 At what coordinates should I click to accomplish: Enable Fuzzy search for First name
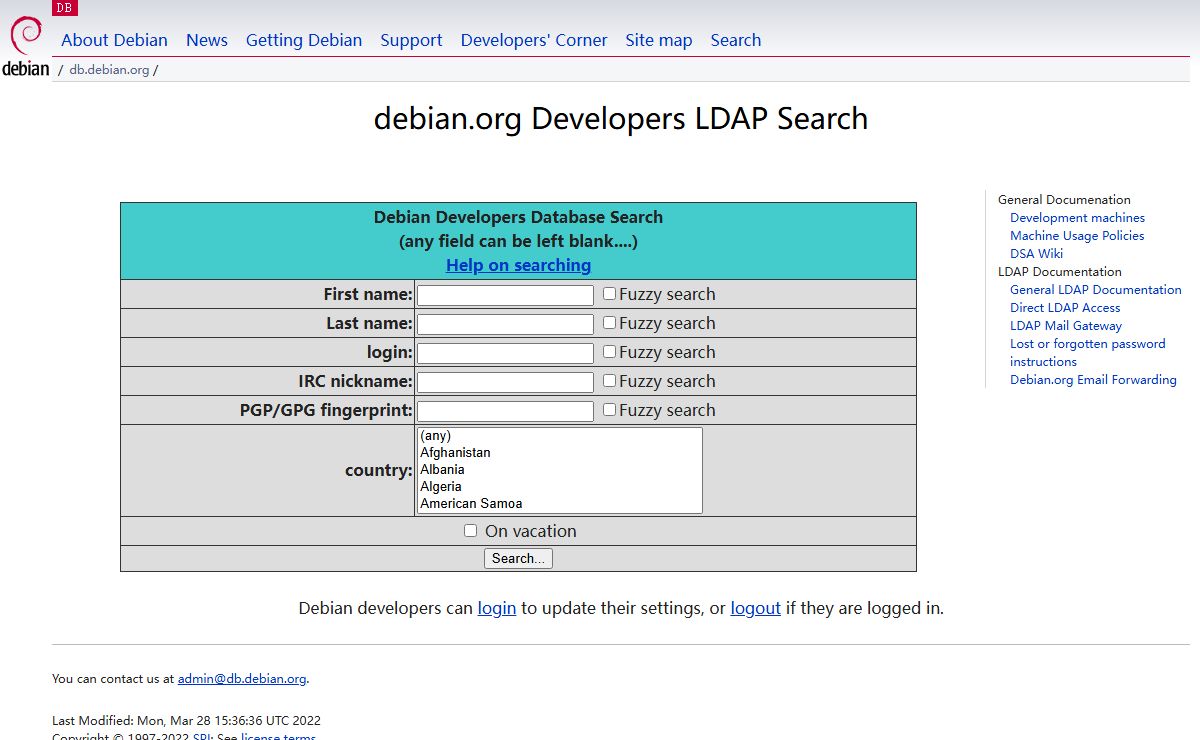point(609,294)
